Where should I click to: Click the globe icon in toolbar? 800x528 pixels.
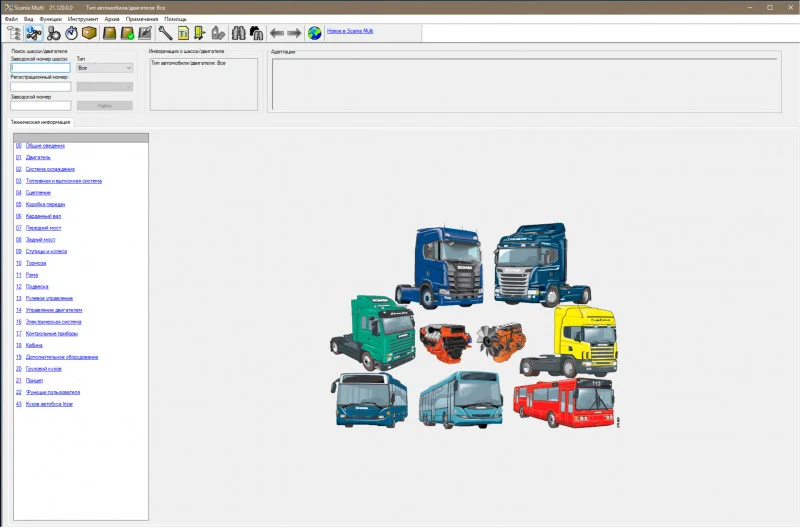click(x=314, y=34)
